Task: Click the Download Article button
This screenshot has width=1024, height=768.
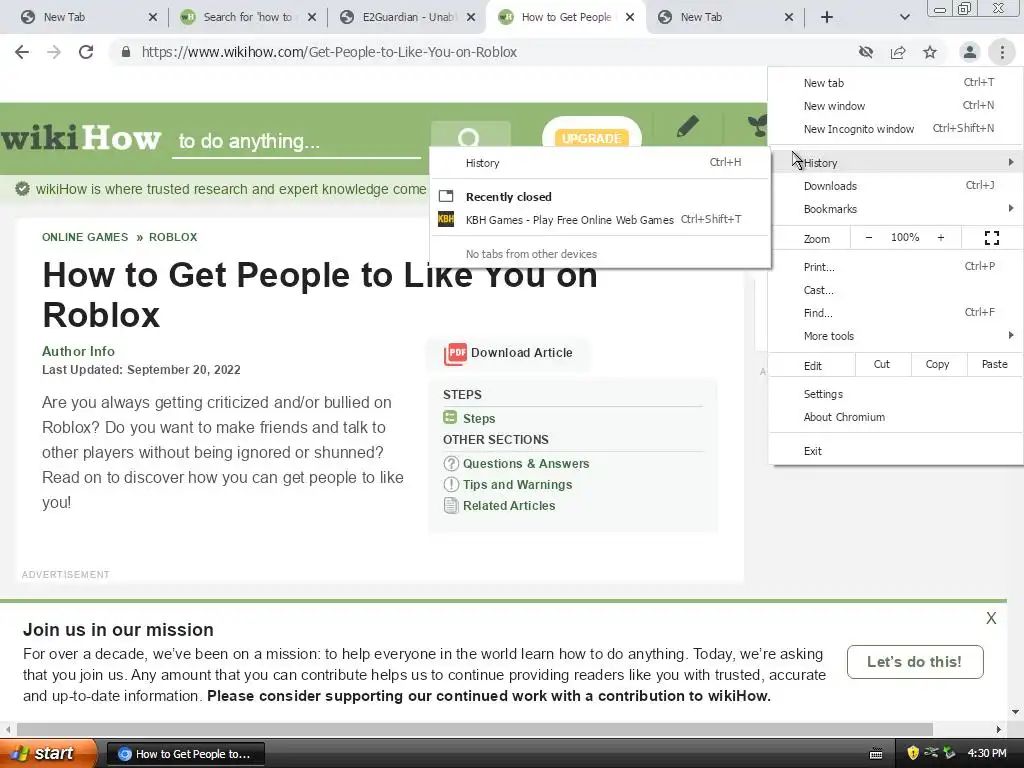Action: pos(509,353)
